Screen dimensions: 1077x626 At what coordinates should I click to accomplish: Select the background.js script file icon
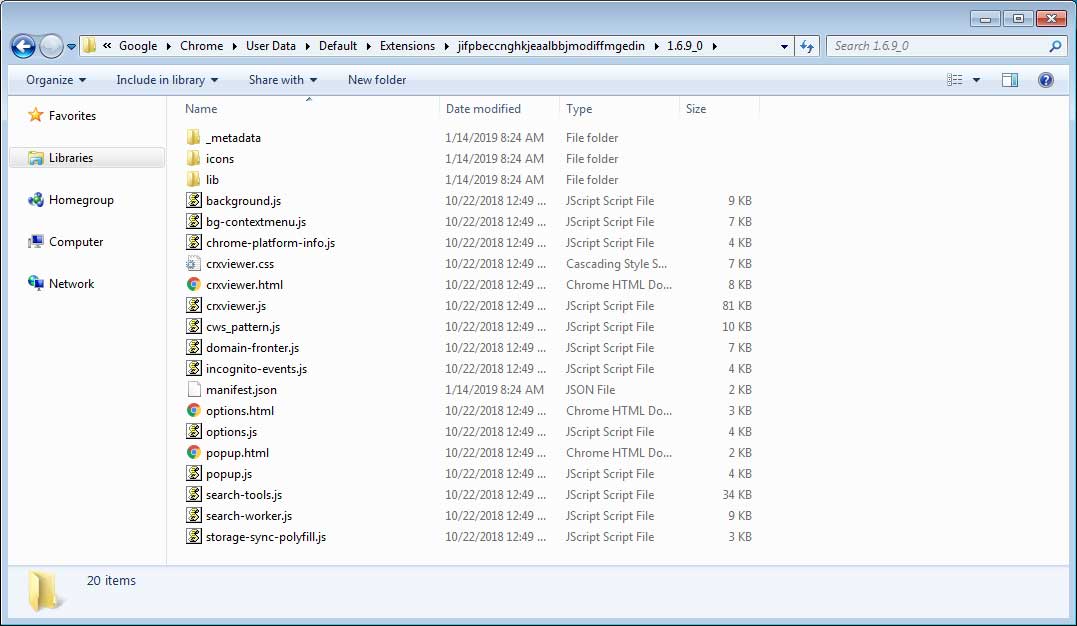[194, 201]
